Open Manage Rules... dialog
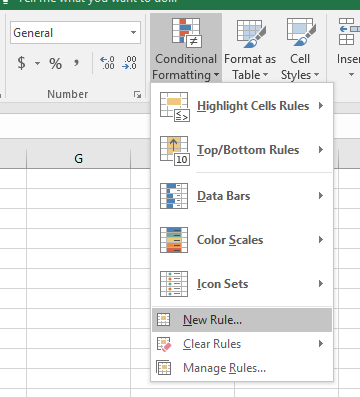 pos(242,368)
